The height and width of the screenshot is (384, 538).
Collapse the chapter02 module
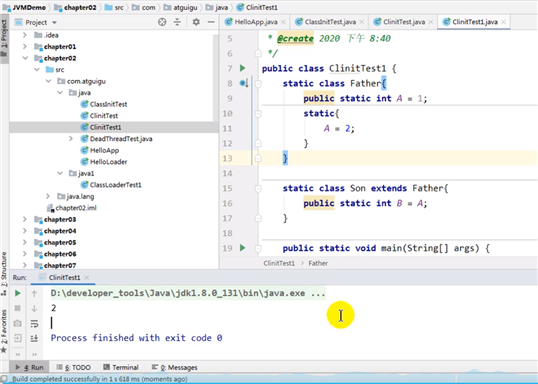(x=25, y=58)
